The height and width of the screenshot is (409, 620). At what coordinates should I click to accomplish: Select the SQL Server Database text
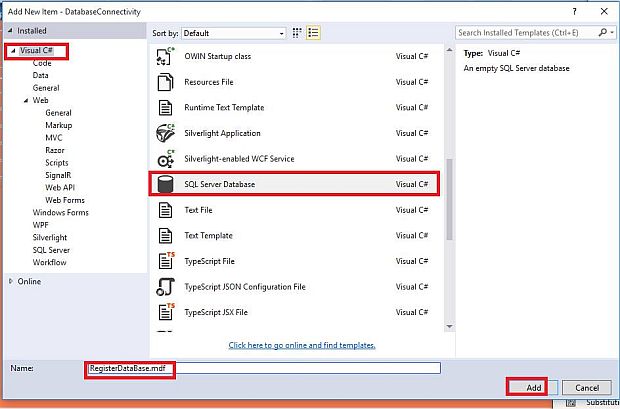(x=219, y=184)
